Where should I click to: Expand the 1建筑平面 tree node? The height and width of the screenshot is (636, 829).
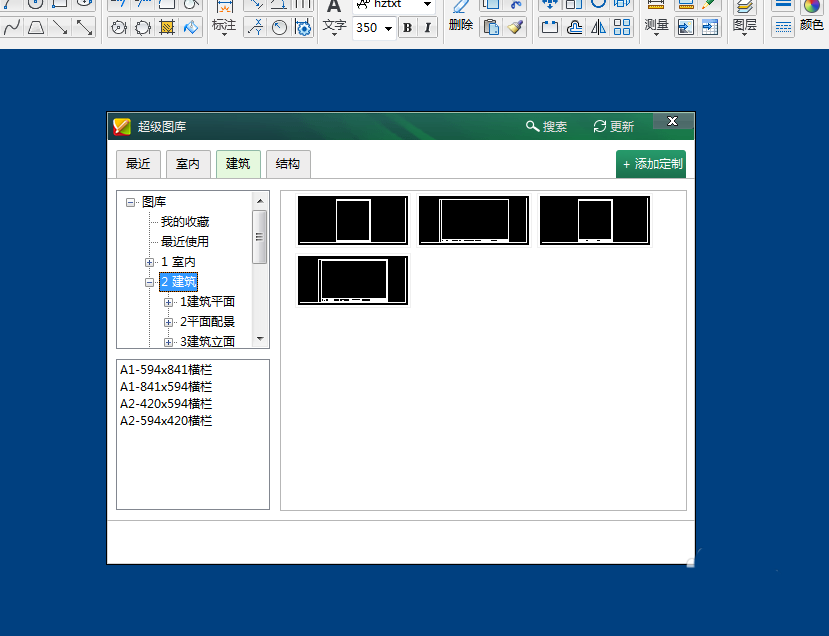point(168,302)
